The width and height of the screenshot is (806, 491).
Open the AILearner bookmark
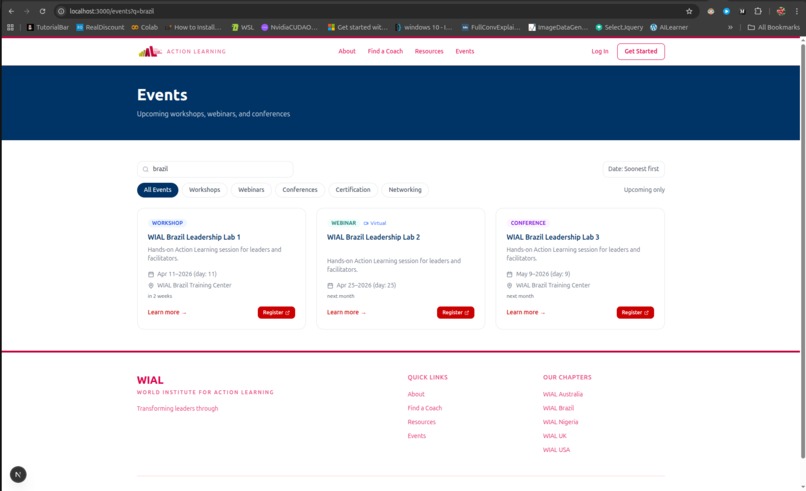(x=669, y=27)
